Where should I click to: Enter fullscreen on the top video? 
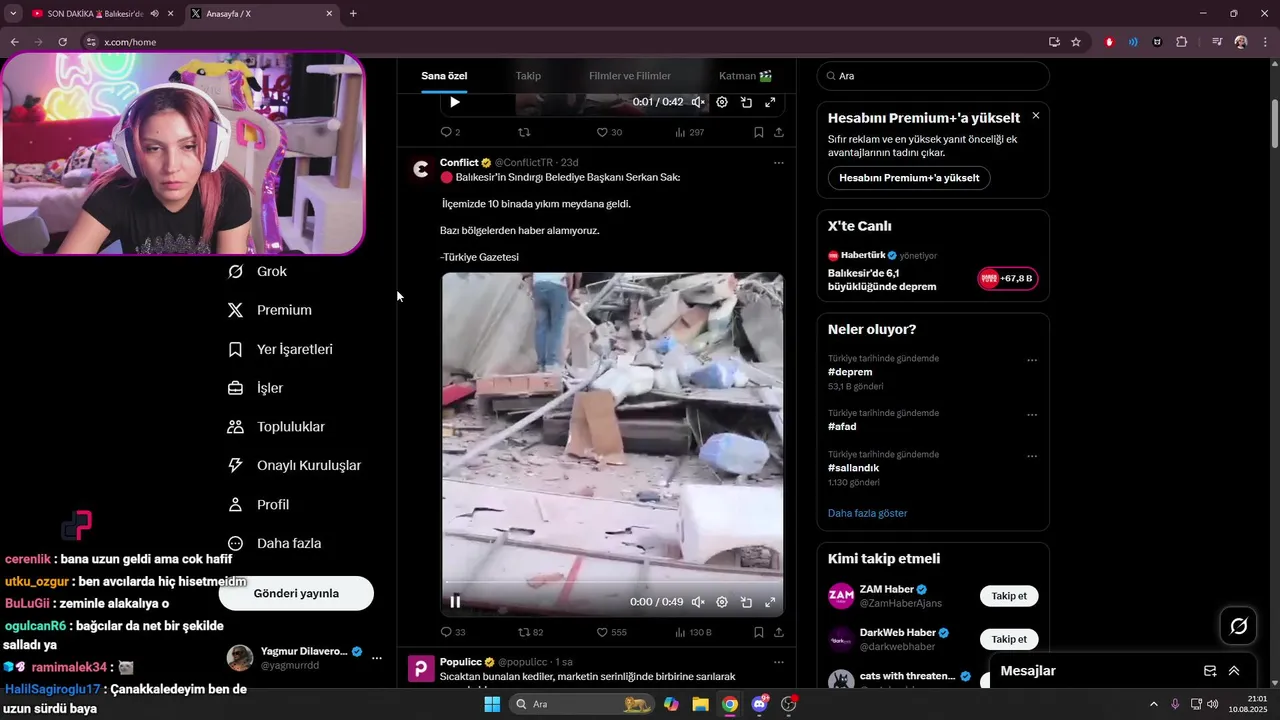[770, 102]
